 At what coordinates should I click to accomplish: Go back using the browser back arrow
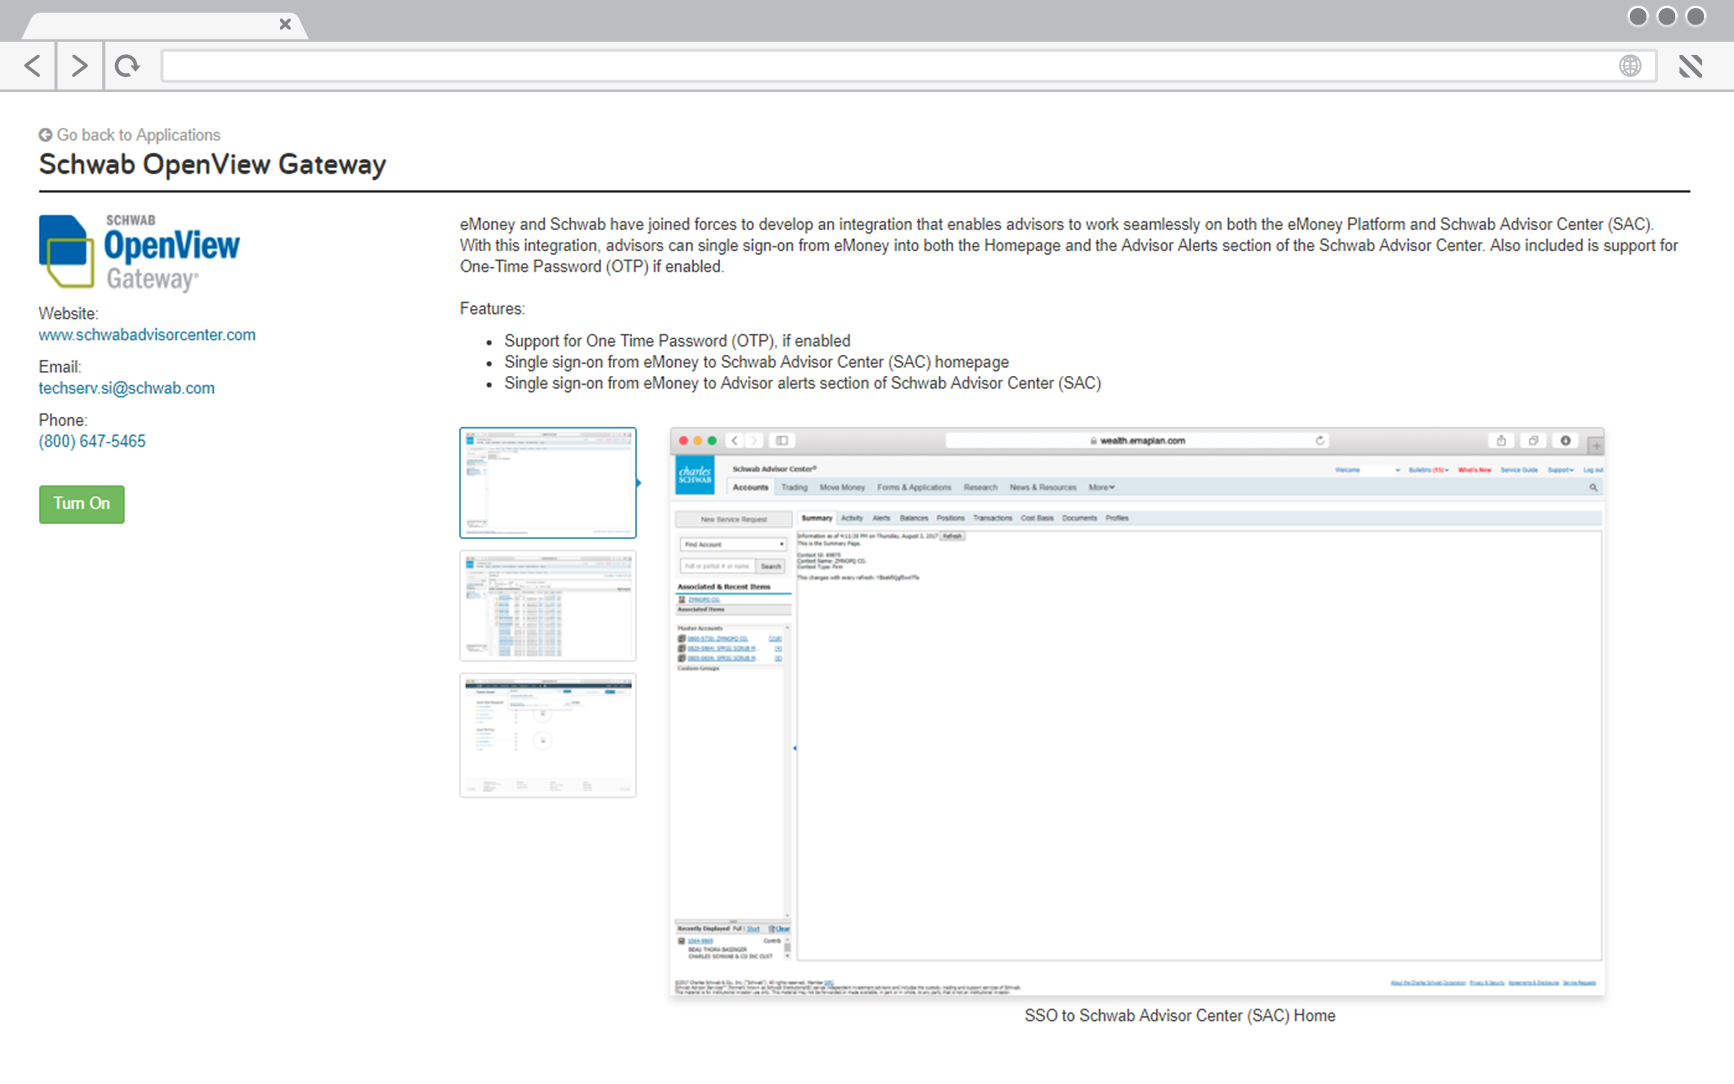click(32, 66)
